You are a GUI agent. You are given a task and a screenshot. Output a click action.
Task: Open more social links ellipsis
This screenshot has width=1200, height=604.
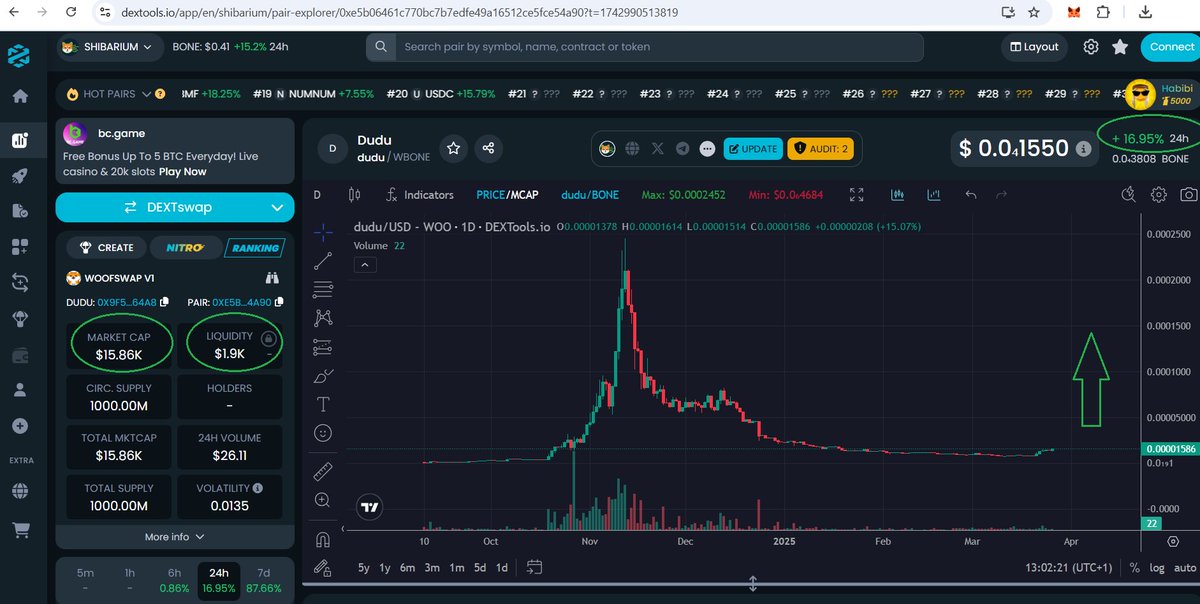point(708,148)
